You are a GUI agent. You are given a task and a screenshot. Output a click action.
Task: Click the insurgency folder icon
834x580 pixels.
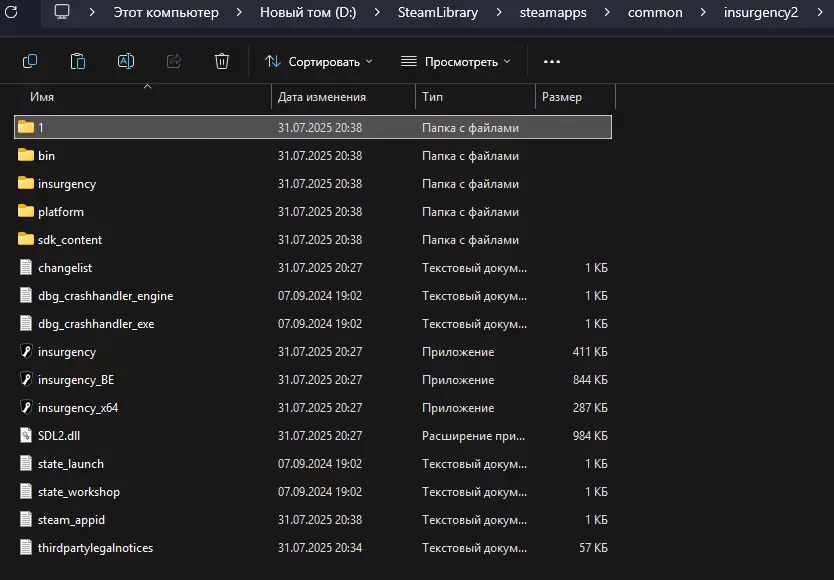pyautogui.click(x=26, y=184)
